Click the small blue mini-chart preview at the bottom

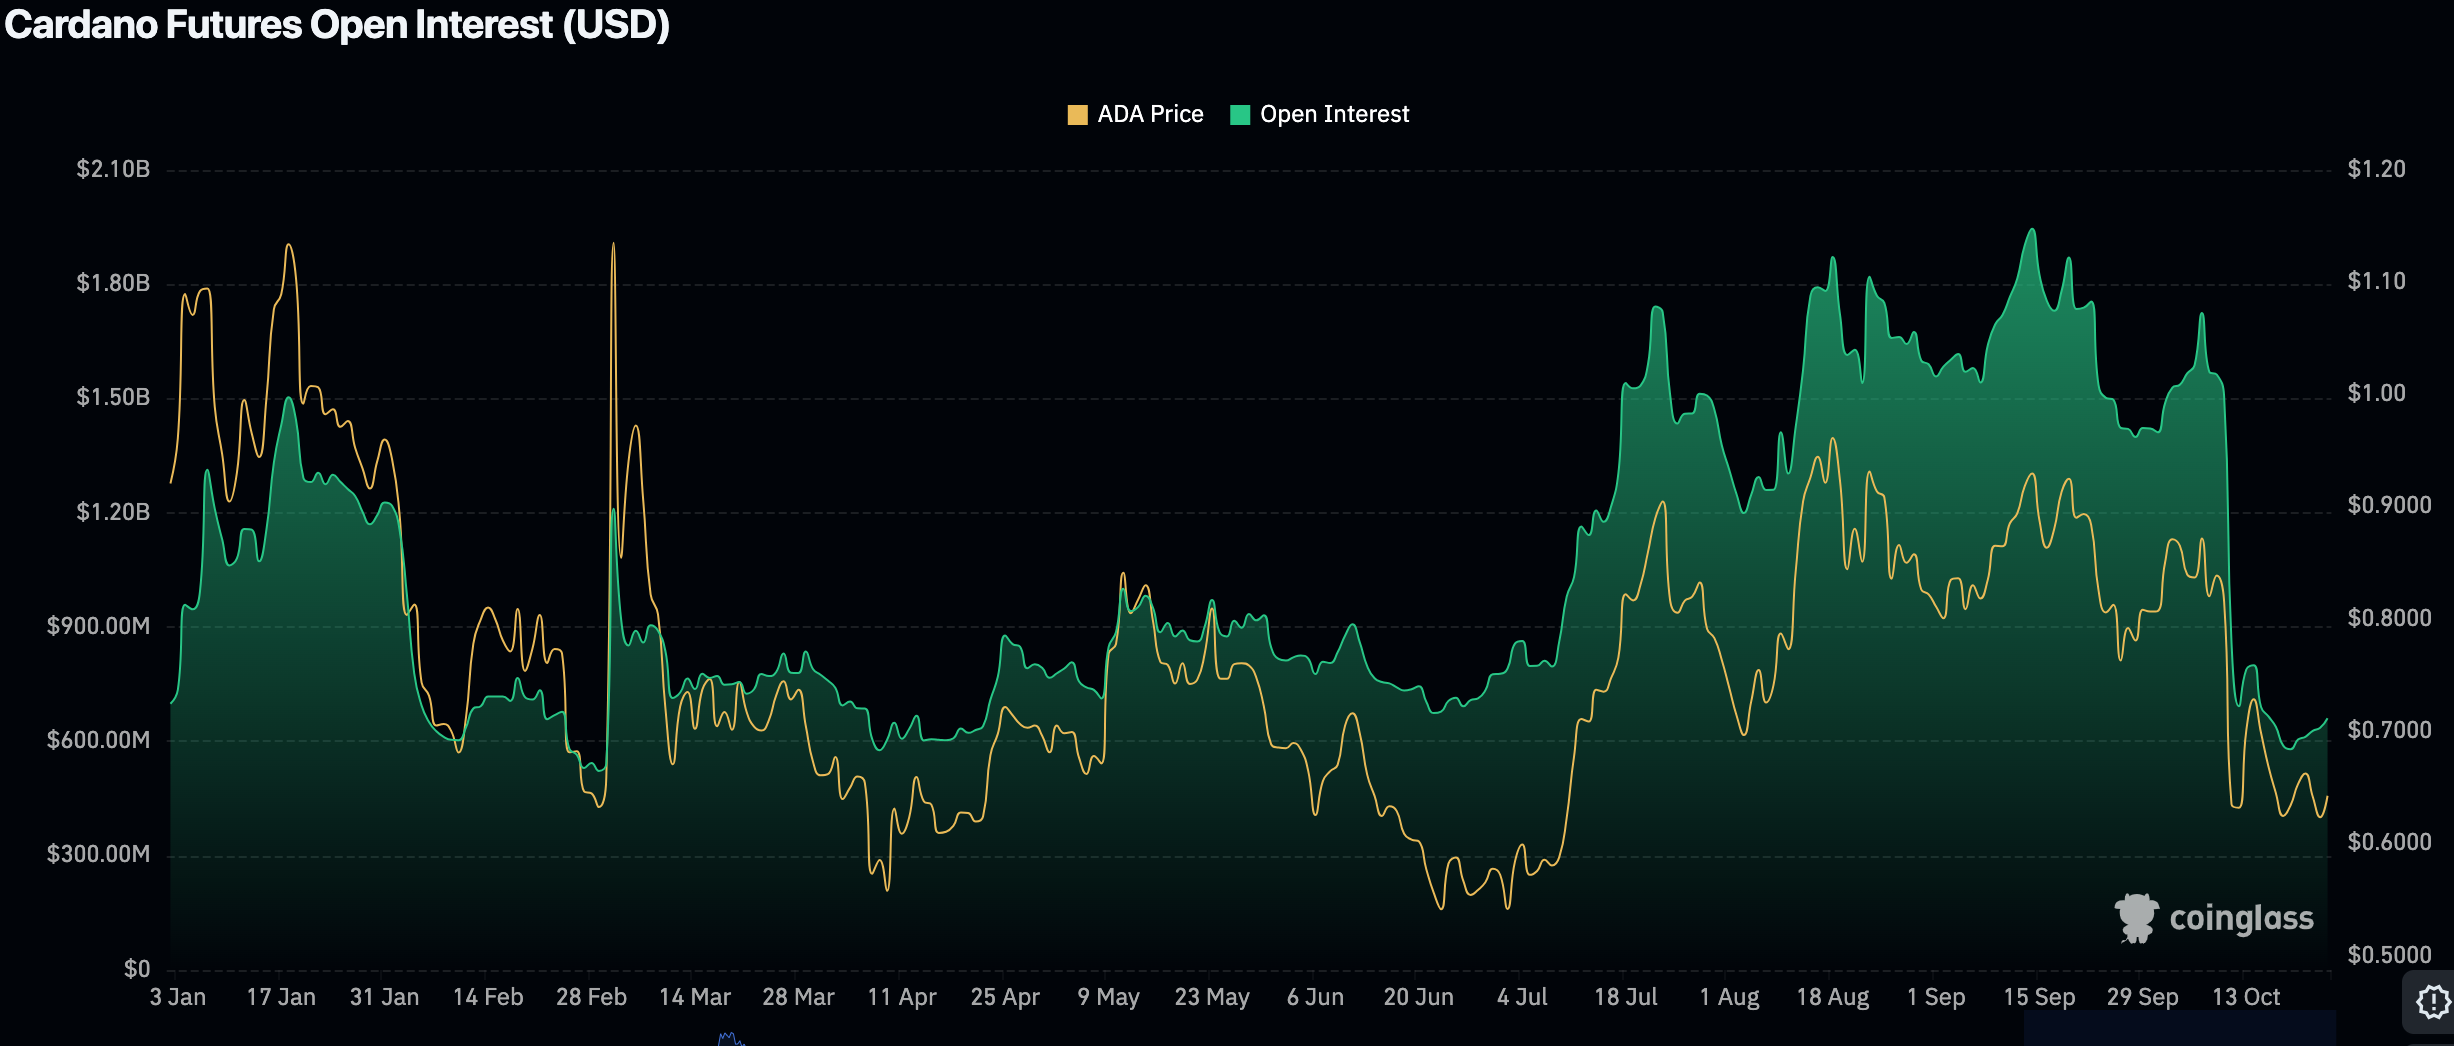point(730,1039)
